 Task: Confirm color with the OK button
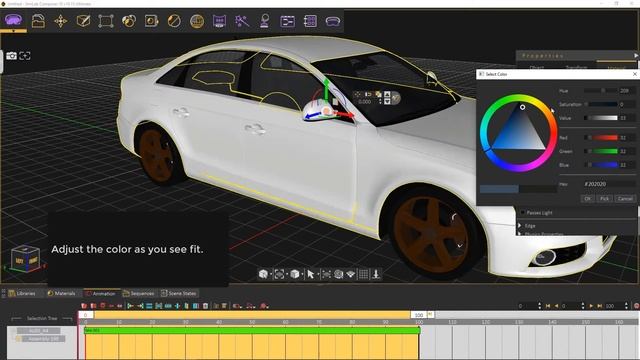(x=587, y=198)
